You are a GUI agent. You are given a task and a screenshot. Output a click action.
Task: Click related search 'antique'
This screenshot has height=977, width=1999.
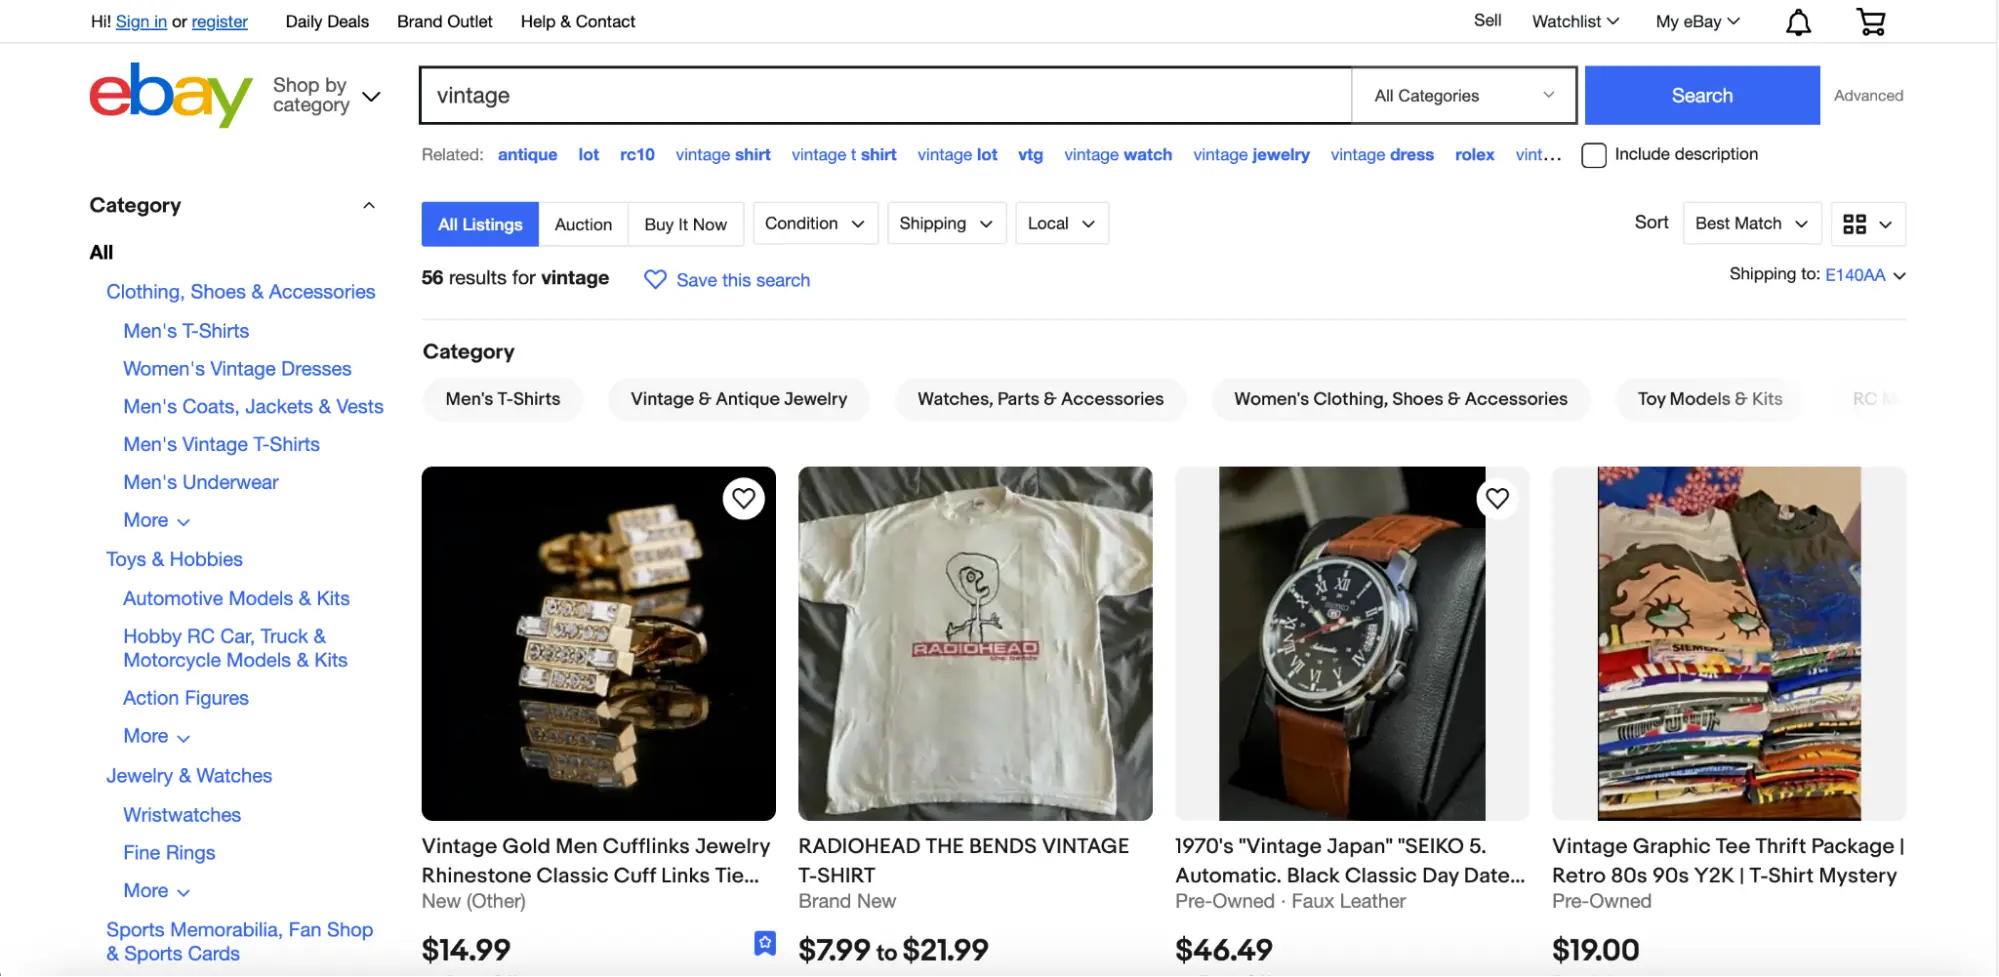[527, 155]
